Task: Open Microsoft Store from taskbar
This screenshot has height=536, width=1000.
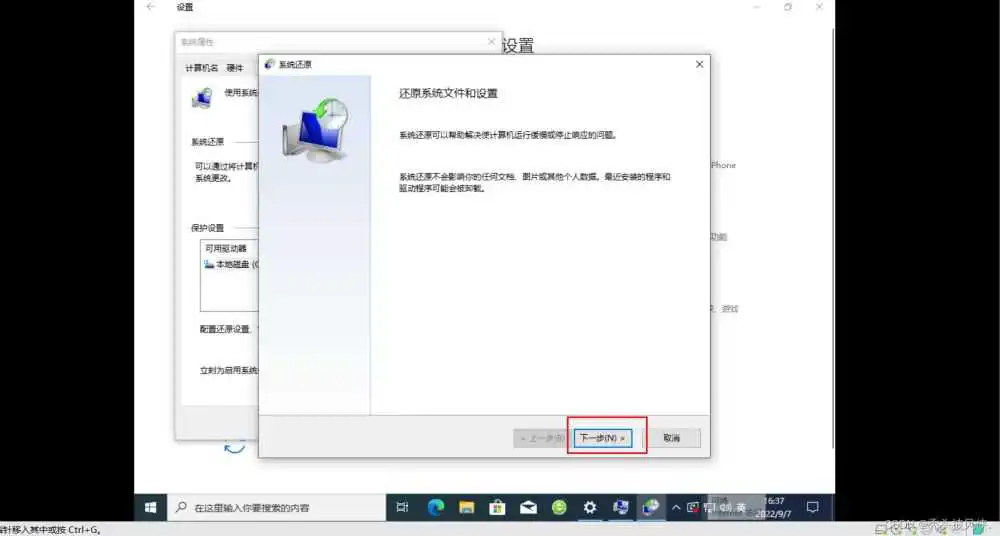Action: (x=497, y=507)
